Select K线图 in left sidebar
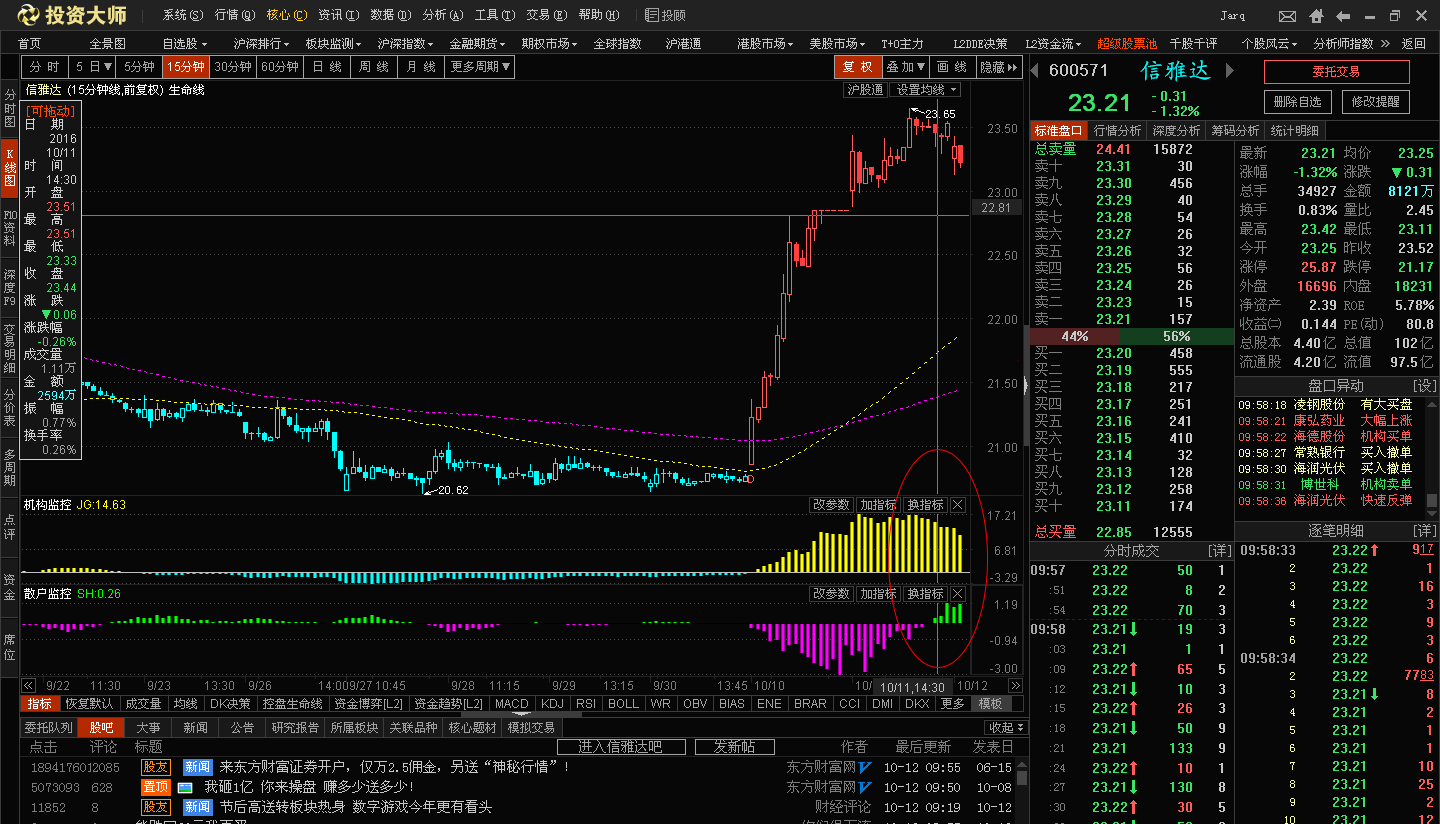This screenshot has height=824, width=1440. click(x=10, y=168)
